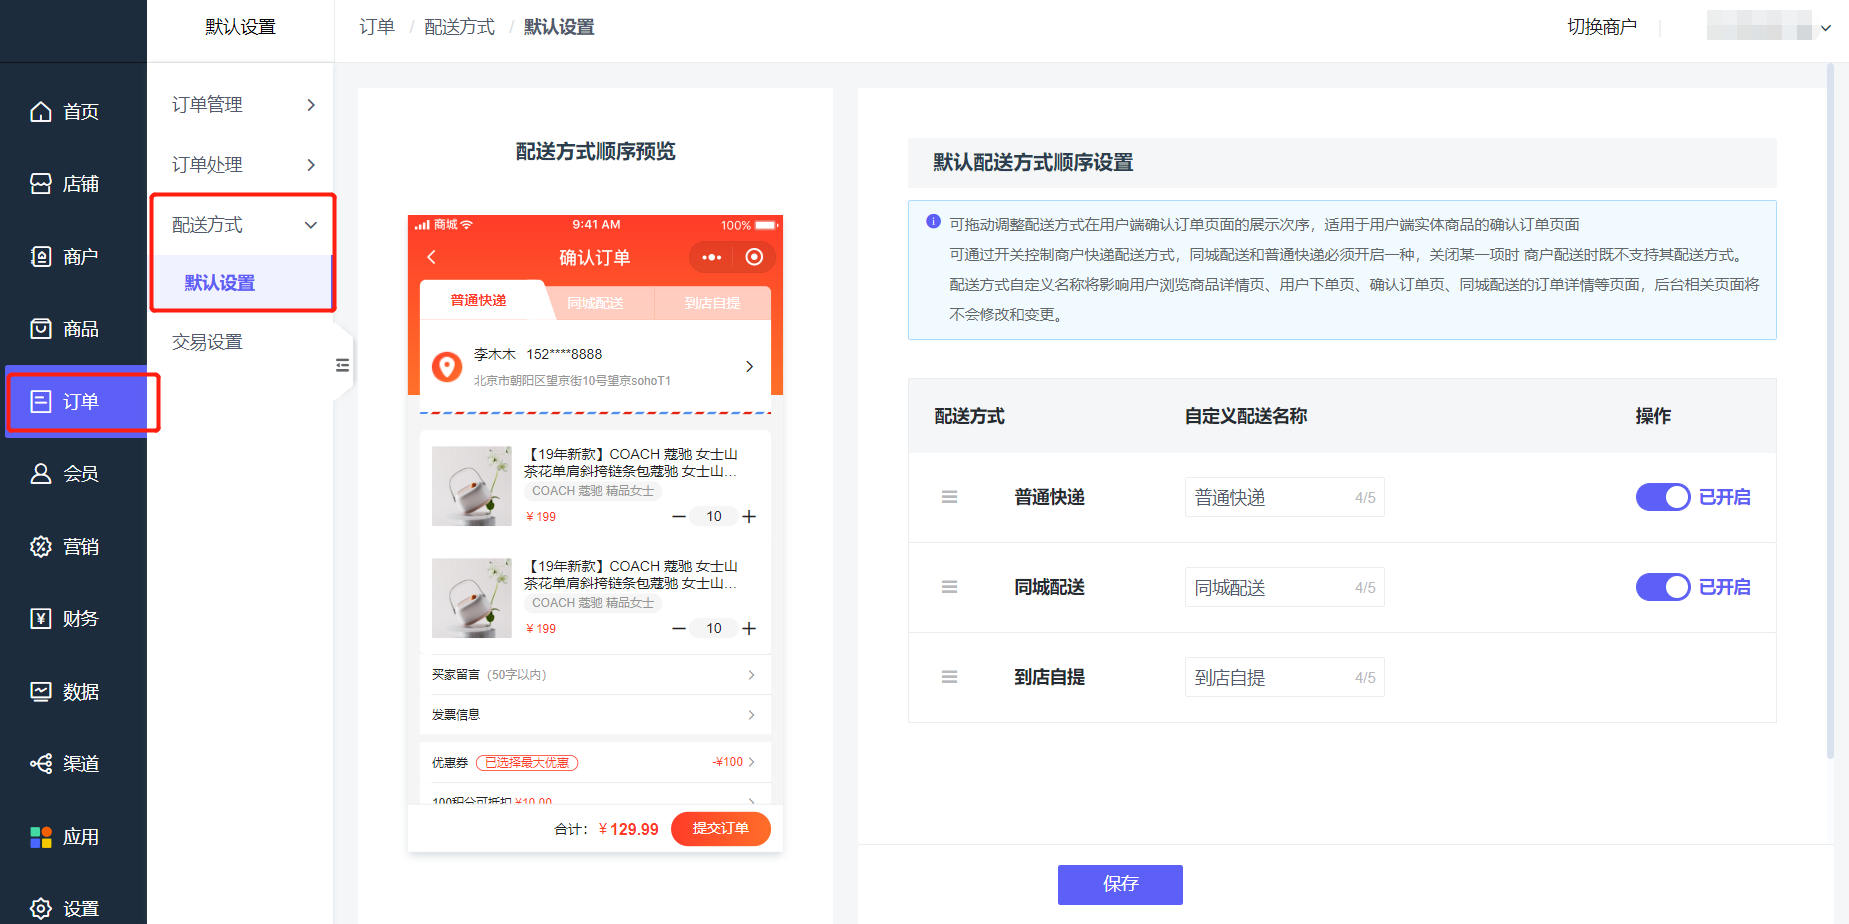Switch to 同城配送 tab in phone preview
The height and width of the screenshot is (924, 1849).
click(x=595, y=303)
